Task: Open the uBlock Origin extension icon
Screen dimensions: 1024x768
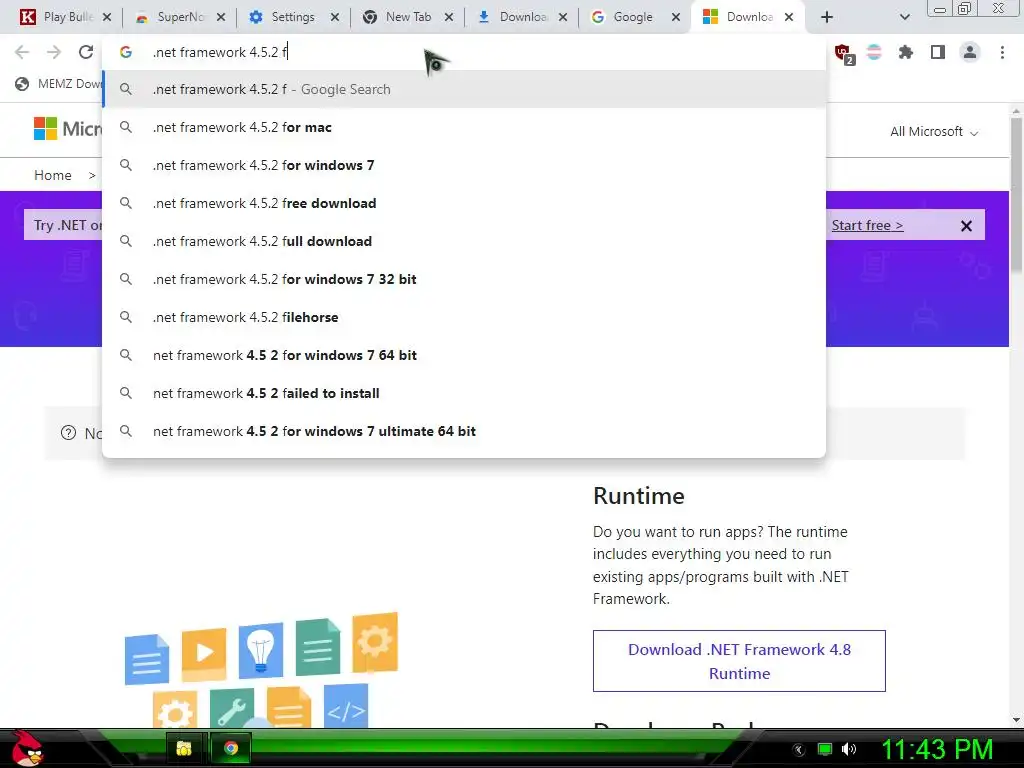Action: [x=844, y=53]
